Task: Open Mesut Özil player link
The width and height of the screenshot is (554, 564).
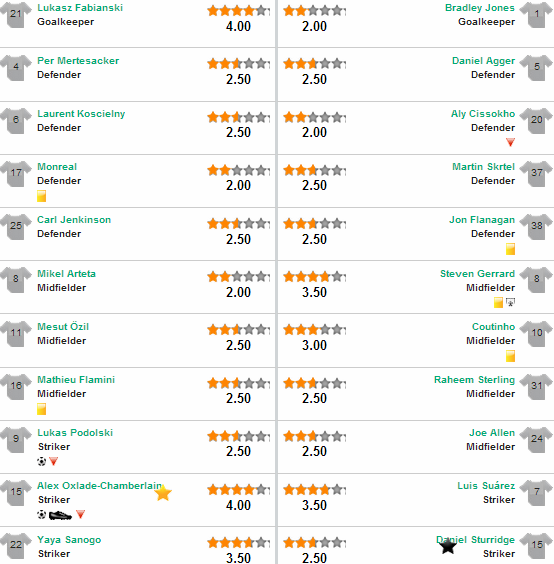Action: coord(63,327)
